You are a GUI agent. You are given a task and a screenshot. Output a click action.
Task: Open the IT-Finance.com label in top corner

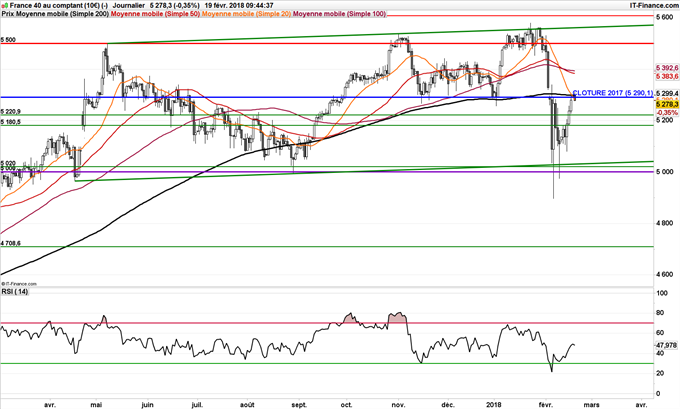point(654,6)
